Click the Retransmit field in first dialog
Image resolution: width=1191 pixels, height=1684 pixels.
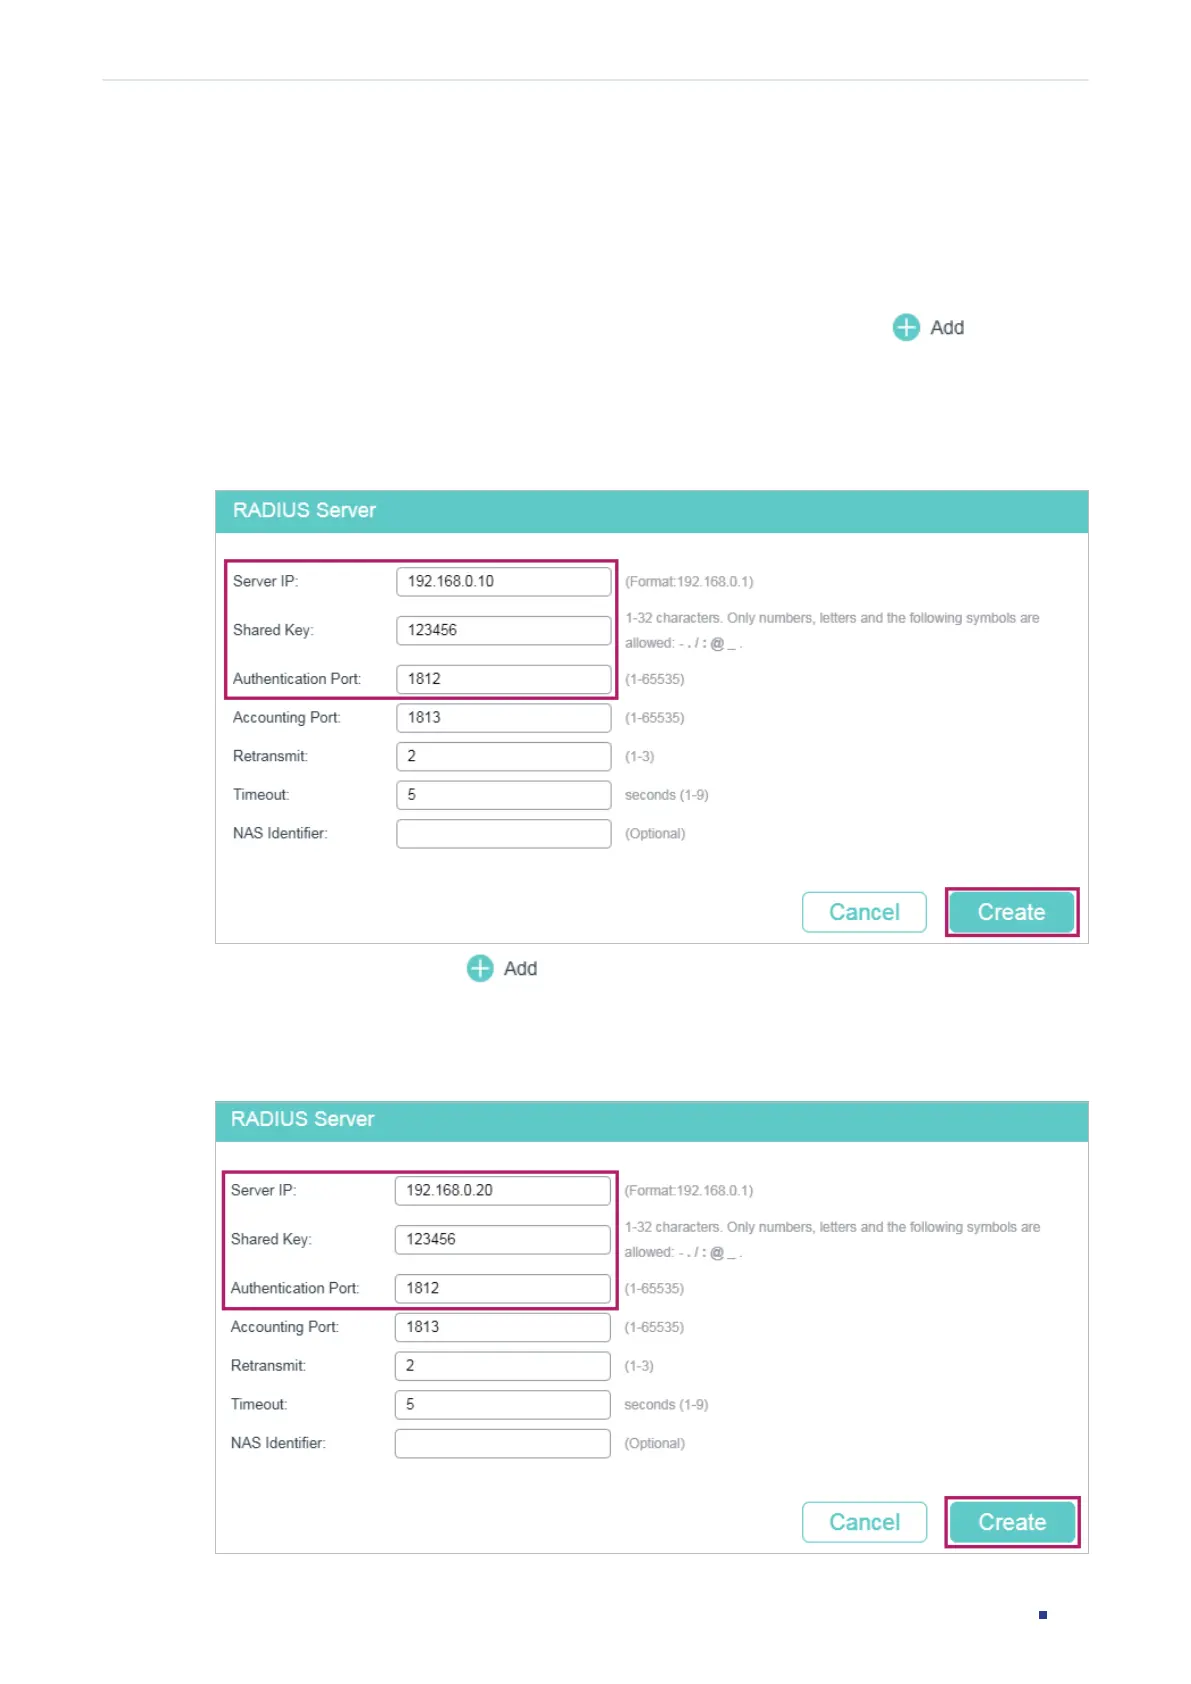point(503,756)
